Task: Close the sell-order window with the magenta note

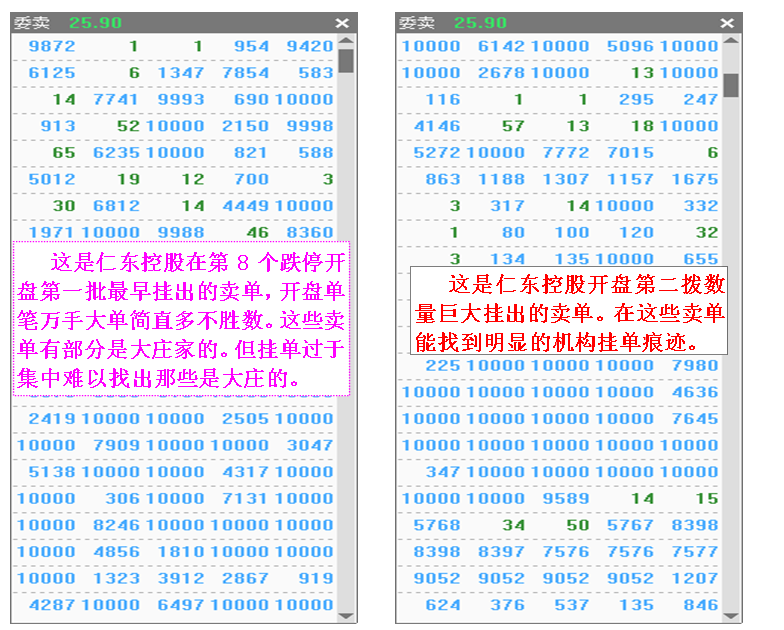Action: click(342, 23)
